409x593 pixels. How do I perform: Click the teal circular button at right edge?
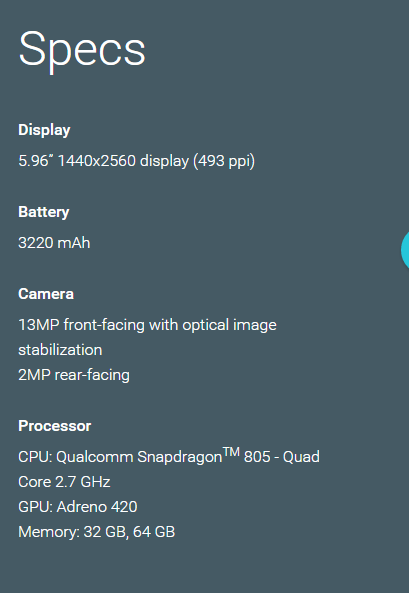[x=405, y=250]
